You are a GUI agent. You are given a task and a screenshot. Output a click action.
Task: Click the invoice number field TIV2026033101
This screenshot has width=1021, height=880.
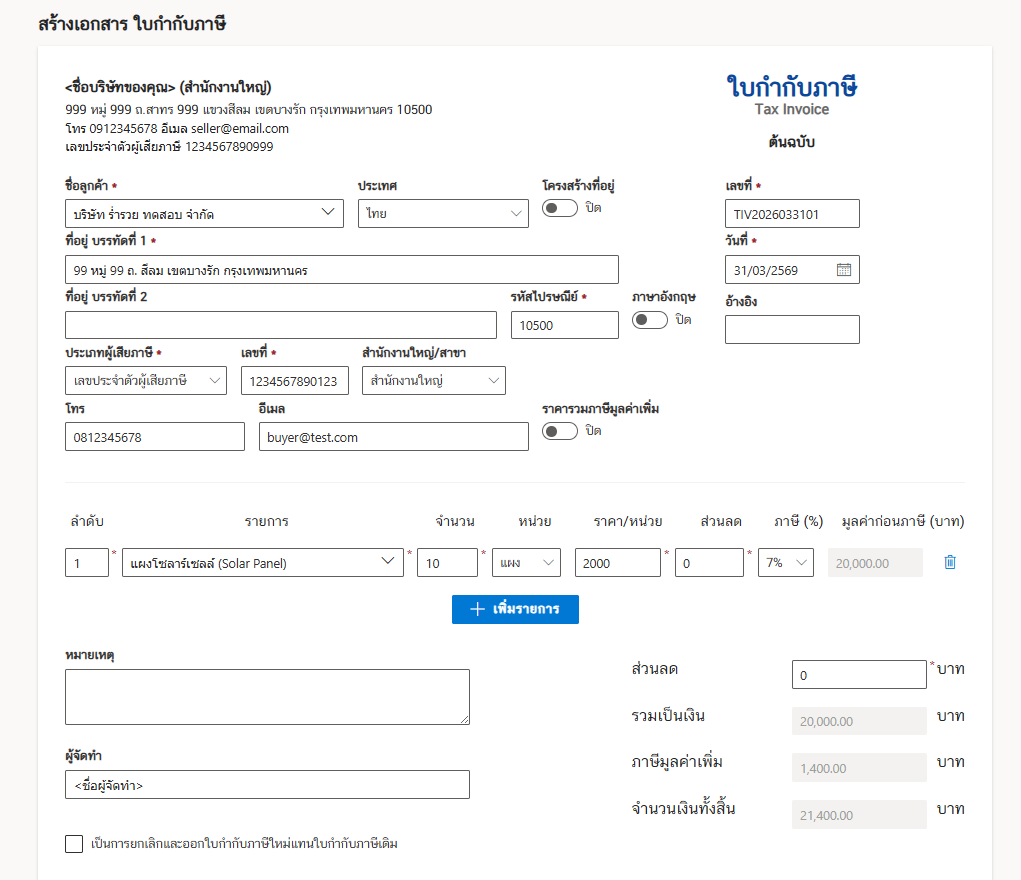791,214
